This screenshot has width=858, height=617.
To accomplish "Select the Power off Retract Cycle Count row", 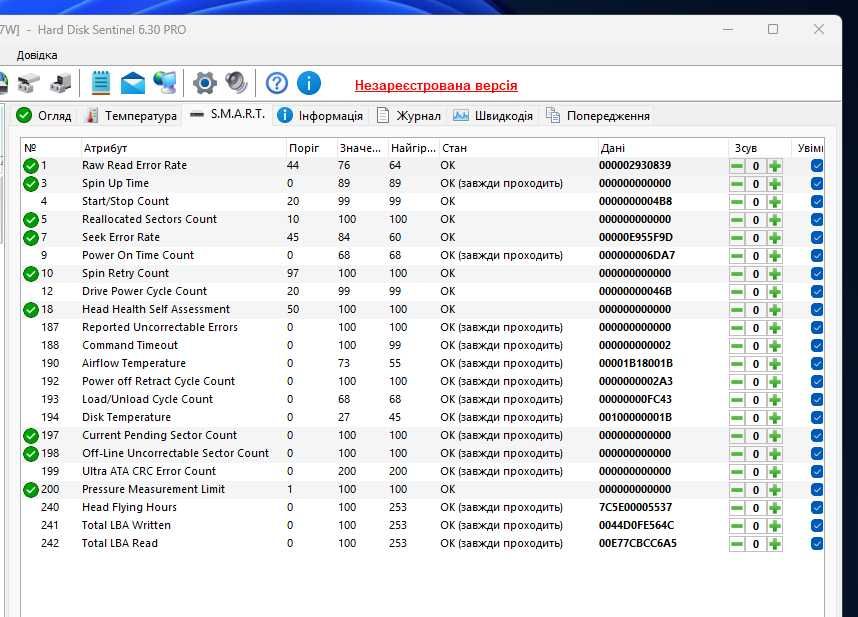I will (422, 381).
